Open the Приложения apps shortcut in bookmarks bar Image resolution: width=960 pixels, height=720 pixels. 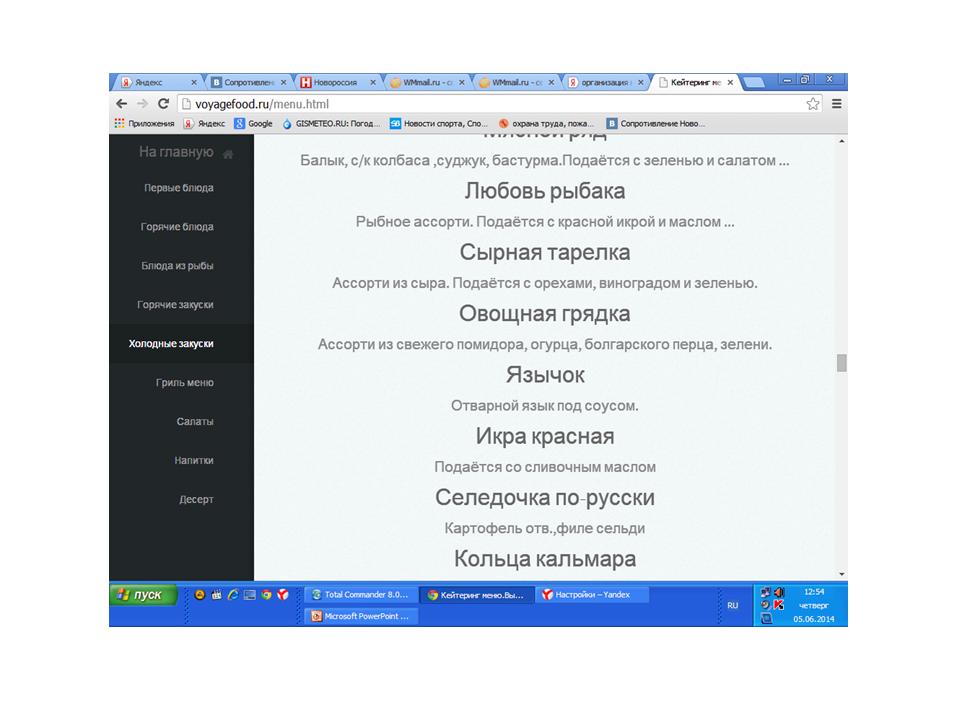click(144, 124)
